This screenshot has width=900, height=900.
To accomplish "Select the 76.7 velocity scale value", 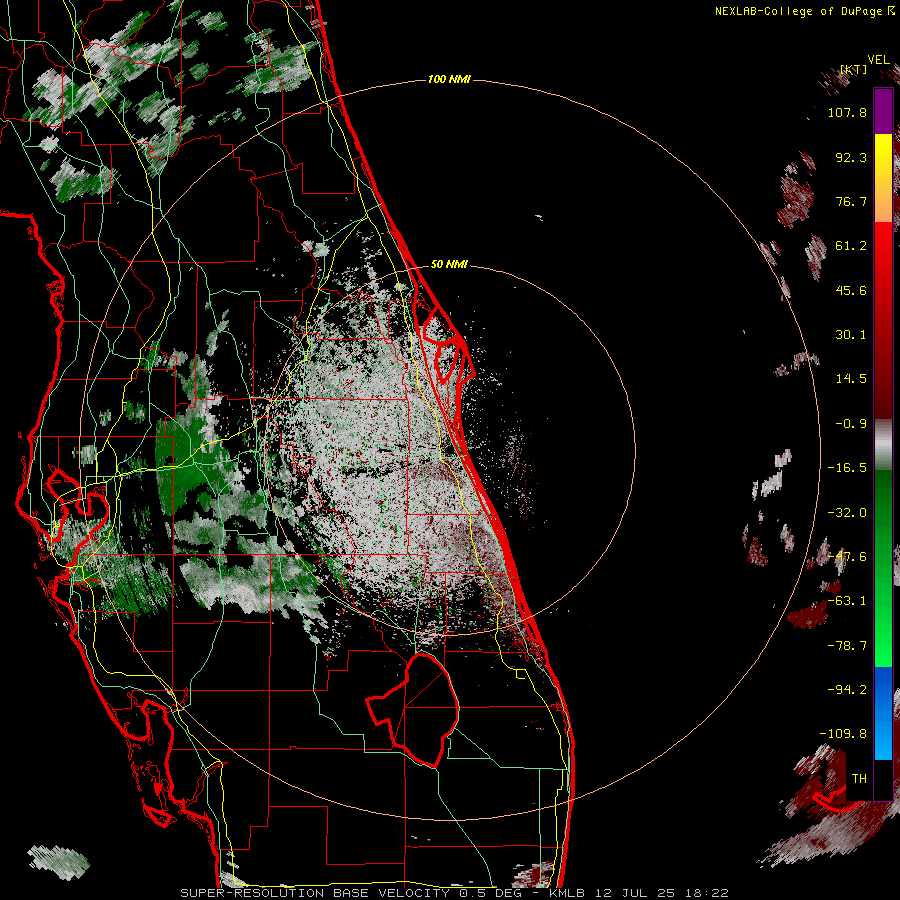I will pos(851,201).
